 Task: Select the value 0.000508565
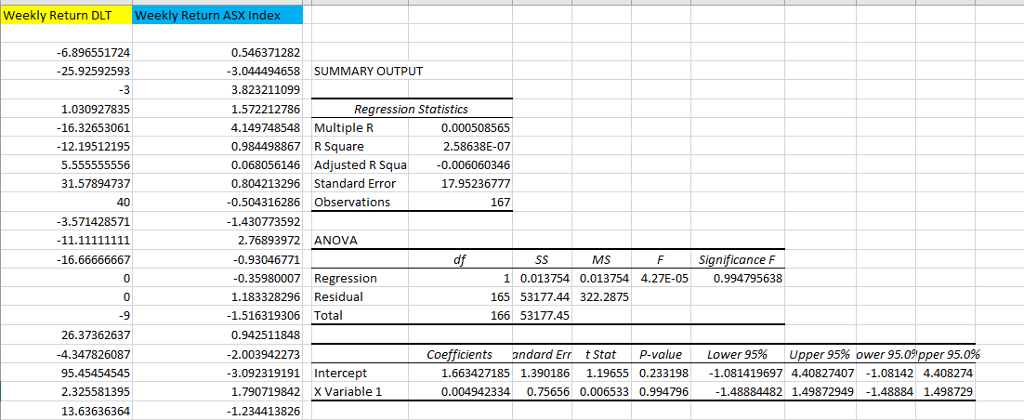click(x=476, y=127)
